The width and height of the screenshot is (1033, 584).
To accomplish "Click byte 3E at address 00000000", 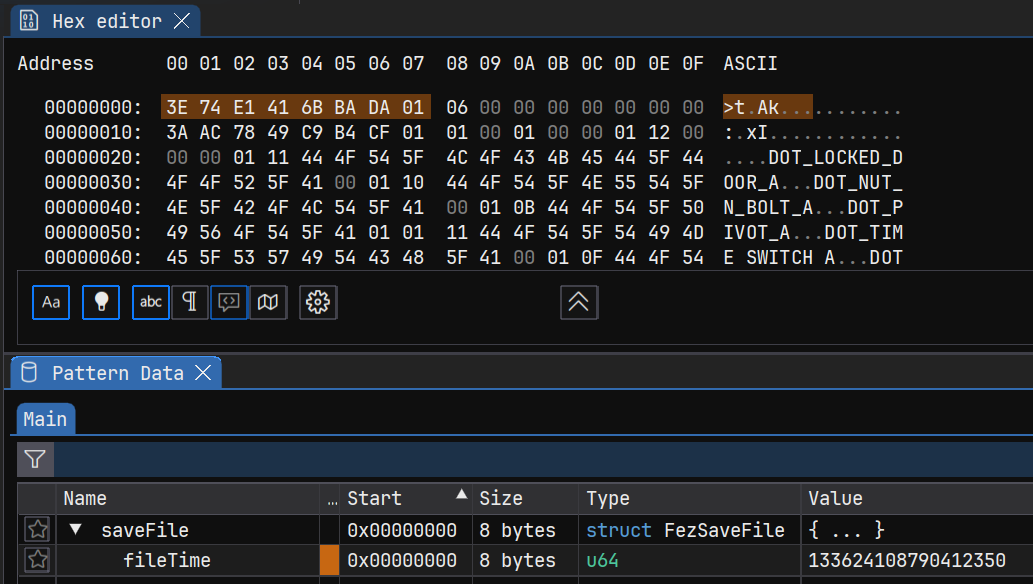I will pos(177,107).
